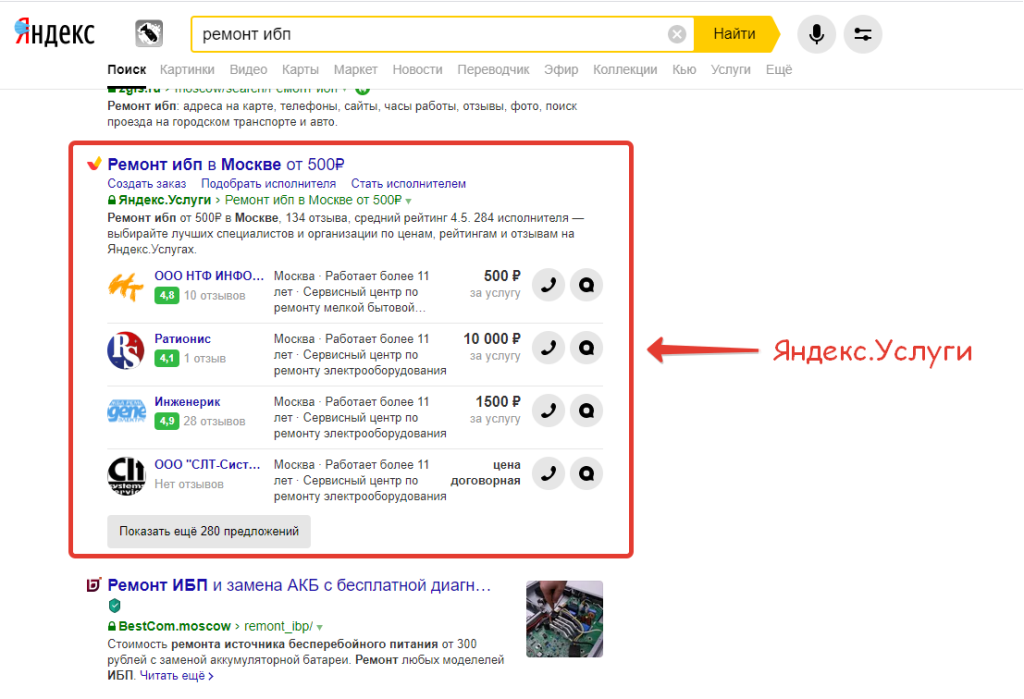Click the lock icon before Яндекс.Услуги
Screen dimensions: 1024x699
(112, 201)
